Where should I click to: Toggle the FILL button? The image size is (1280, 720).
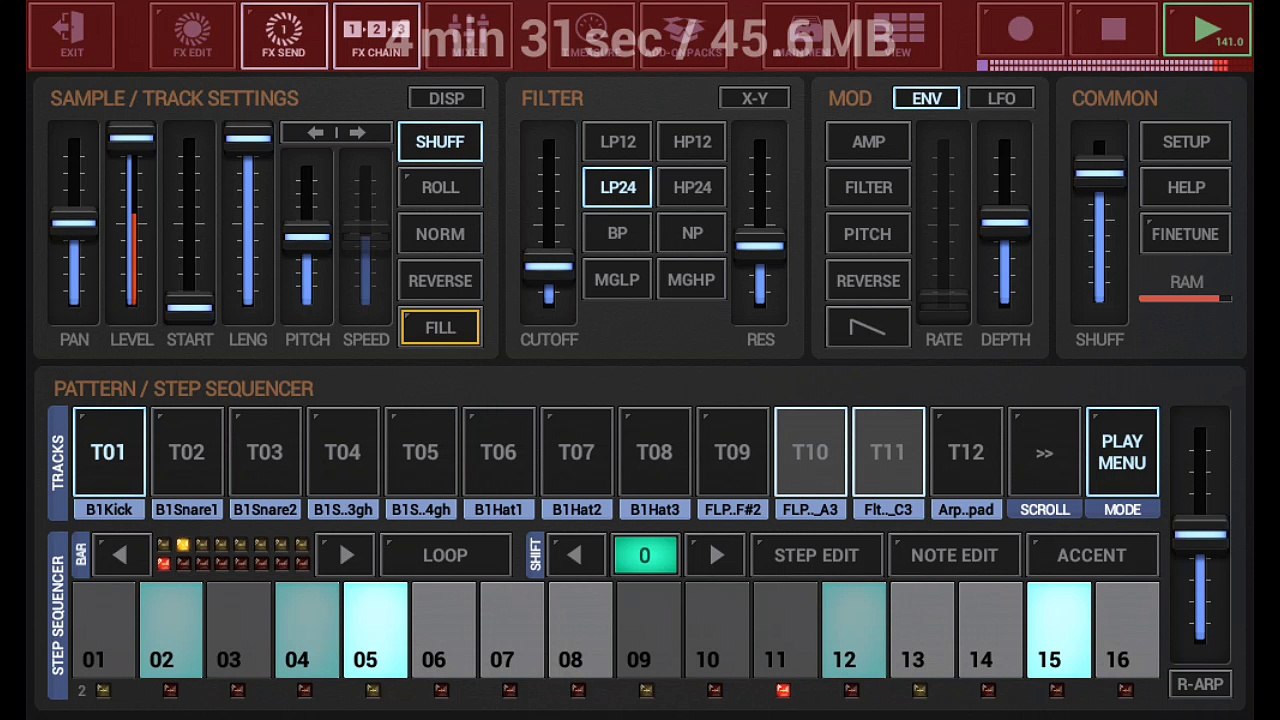pyautogui.click(x=440, y=327)
